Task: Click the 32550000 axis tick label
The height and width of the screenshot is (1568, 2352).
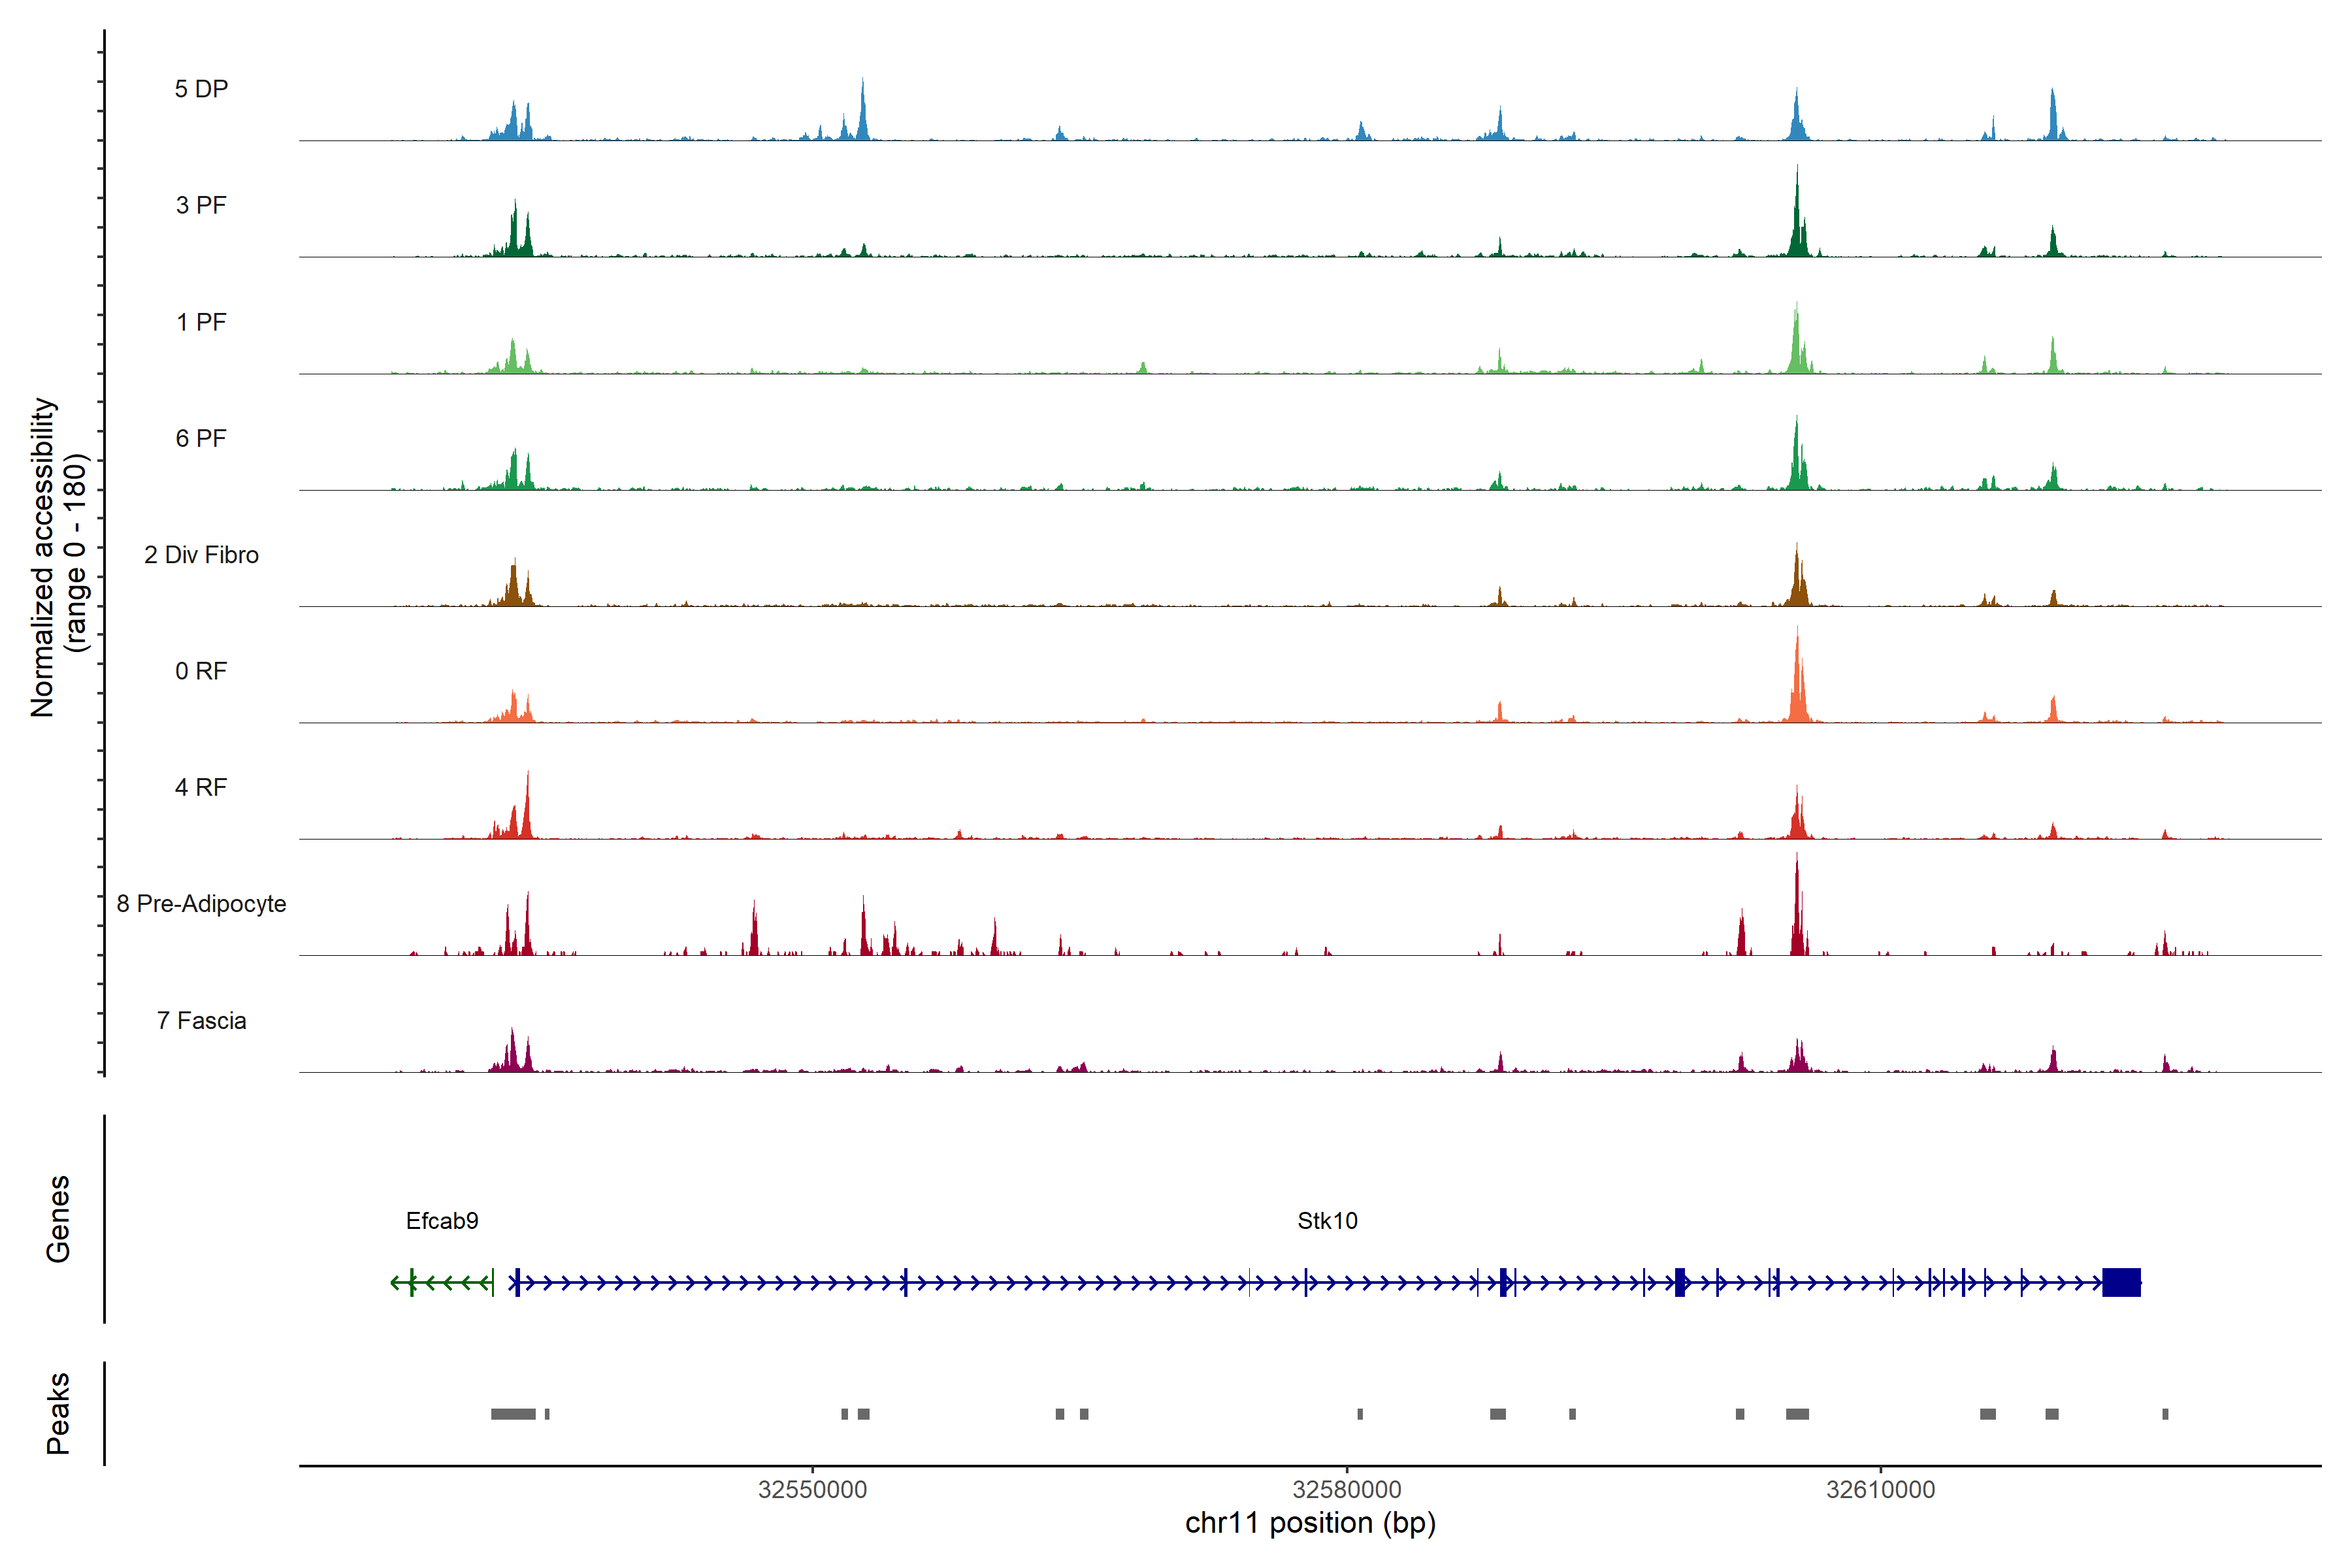Action: tap(812, 1490)
